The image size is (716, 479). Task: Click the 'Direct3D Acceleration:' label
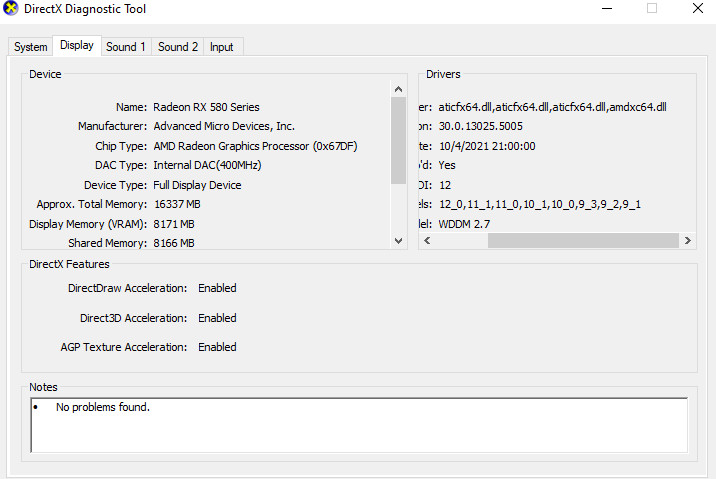click(x=133, y=318)
